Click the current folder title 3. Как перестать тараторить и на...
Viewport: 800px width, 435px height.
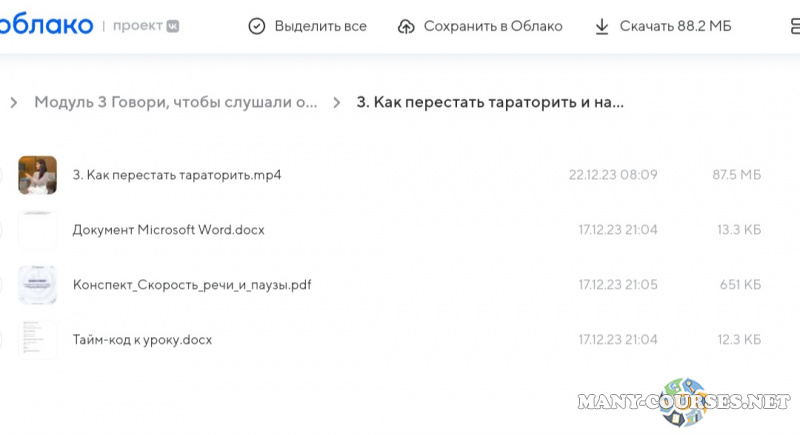pyautogui.click(x=490, y=102)
